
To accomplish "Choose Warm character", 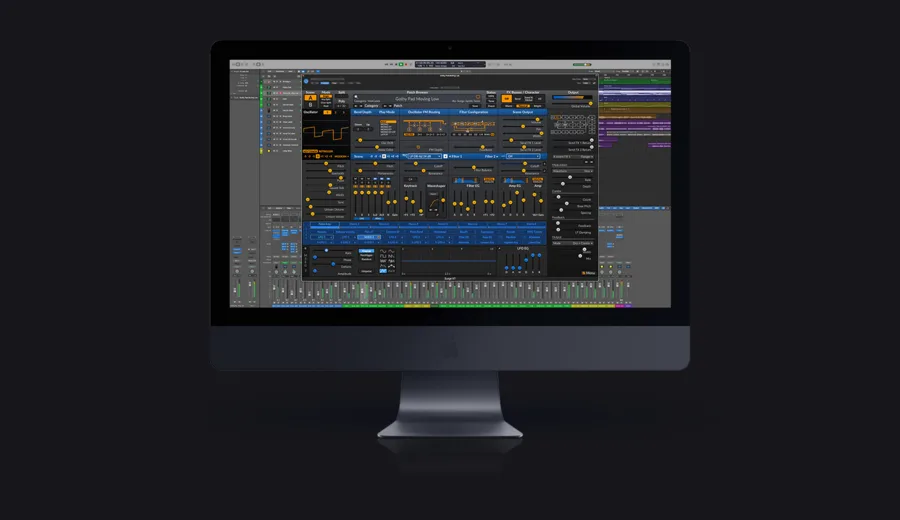I will 508,106.
